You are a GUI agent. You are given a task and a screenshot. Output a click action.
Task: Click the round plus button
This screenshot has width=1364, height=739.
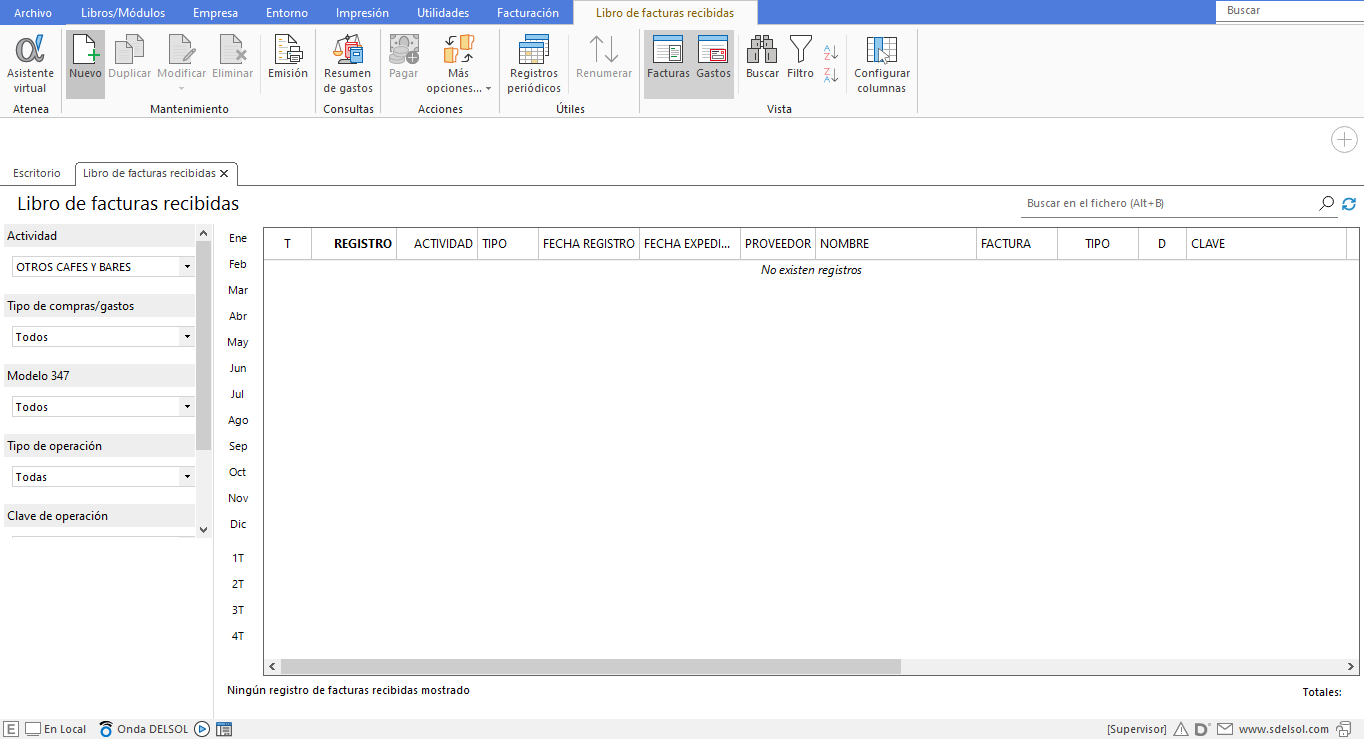pos(1344,140)
